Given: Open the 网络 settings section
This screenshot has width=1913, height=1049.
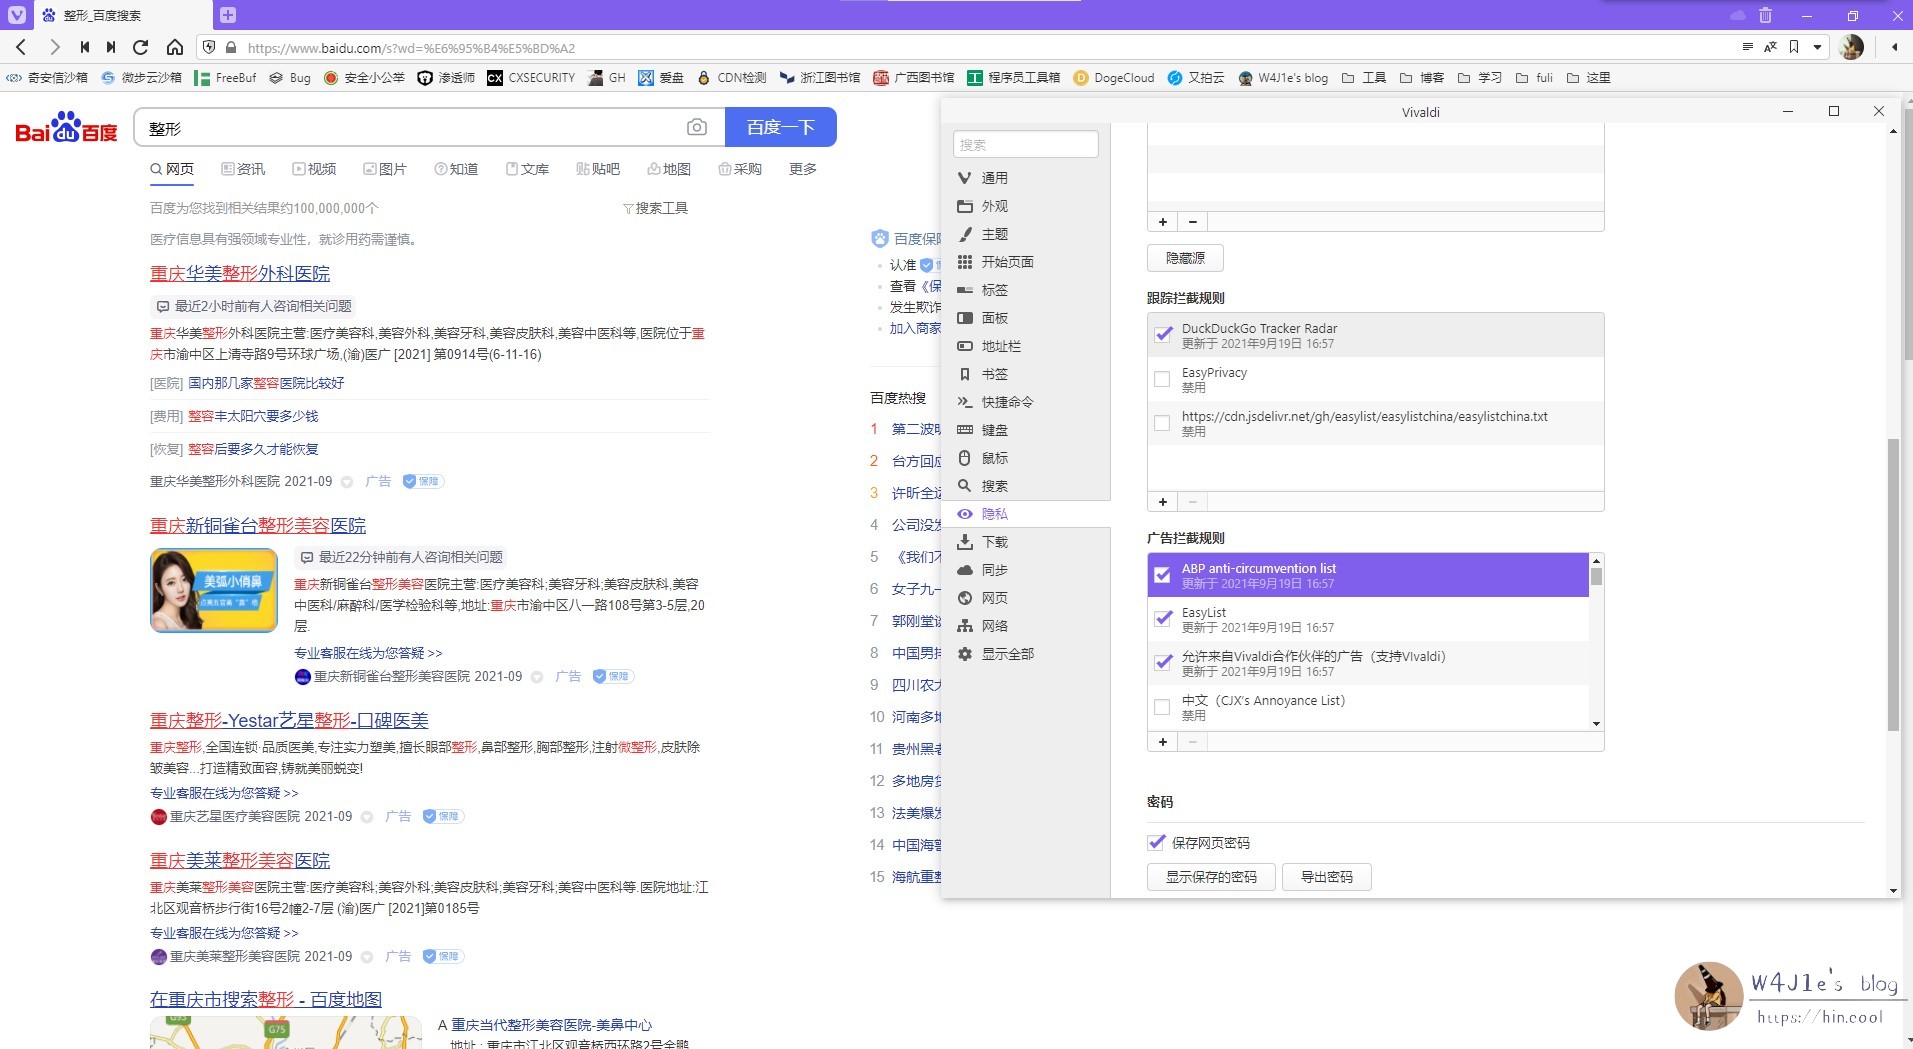Looking at the screenshot, I should click(995, 625).
